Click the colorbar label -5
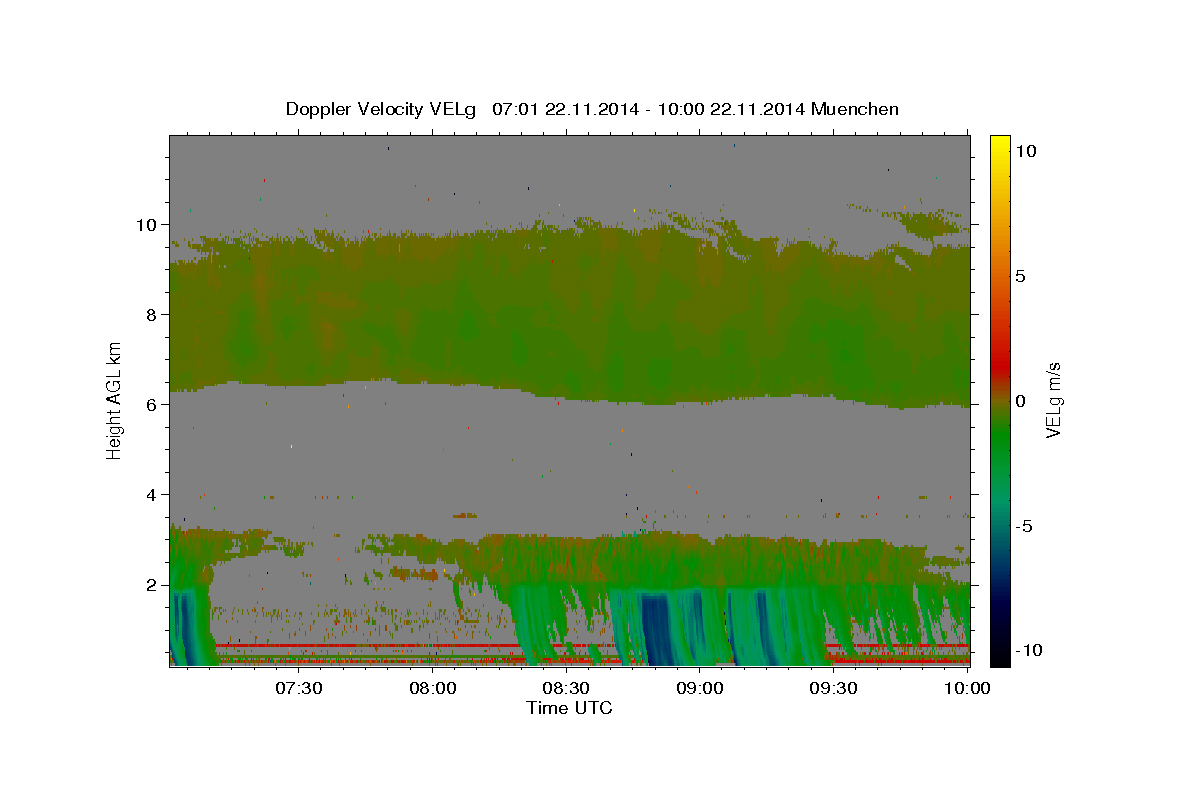Image resolution: width=1200 pixels, height=800 pixels. pyautogui.click(x=1026, y=526)
